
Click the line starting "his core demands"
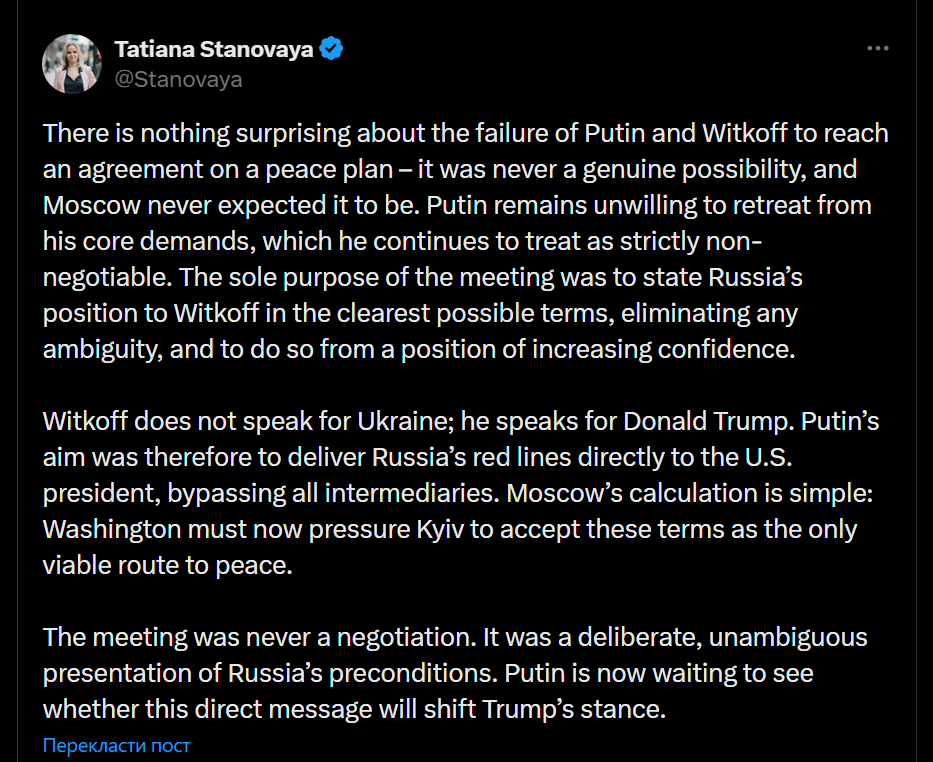tap(403, 240)
